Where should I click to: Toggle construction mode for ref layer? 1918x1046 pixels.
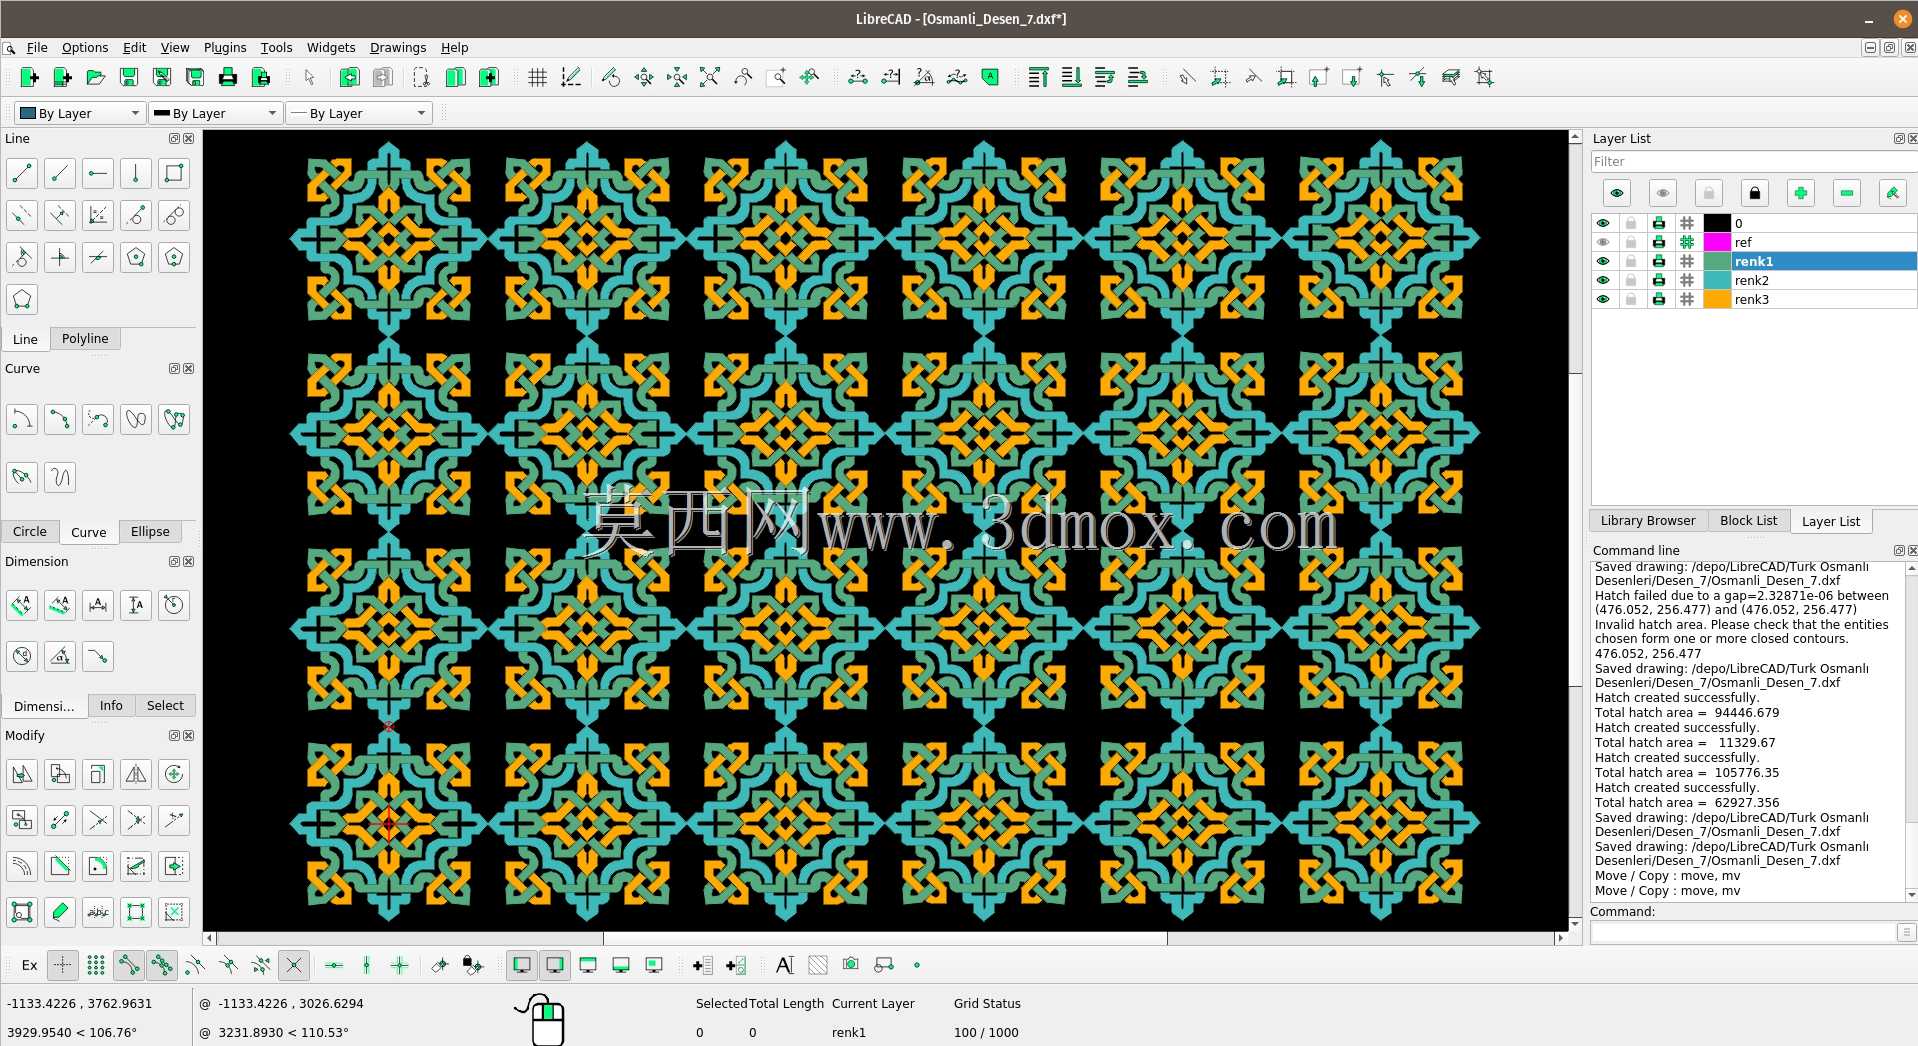tap(1687, 242)
